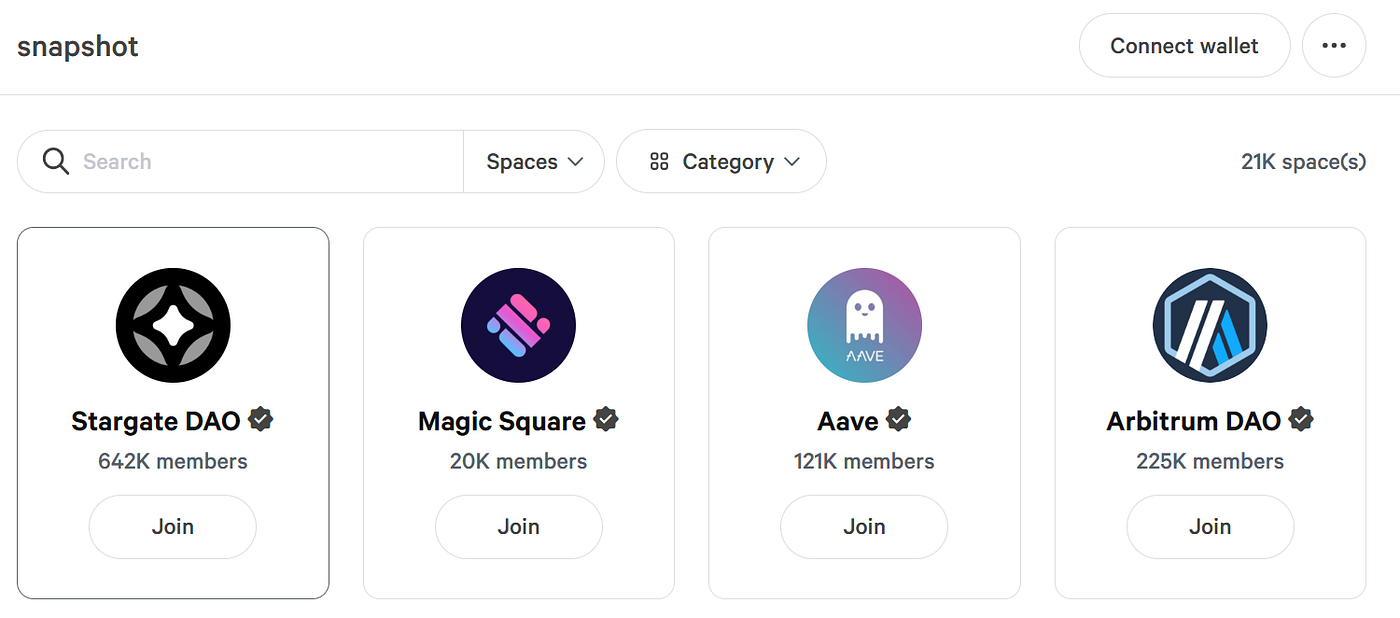Click the verified badge beside Aave
The image size is (1400, 618).
click(899, 419)
